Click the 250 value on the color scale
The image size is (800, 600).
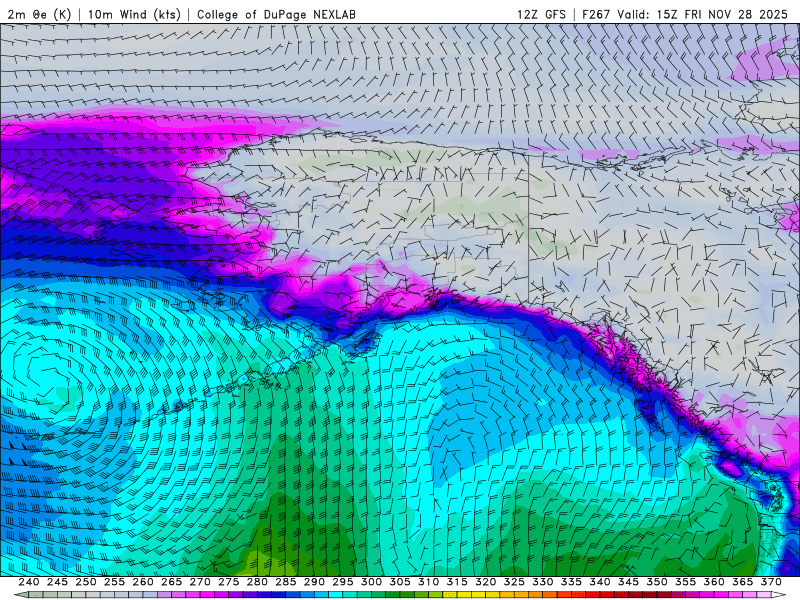tap(86, 582)
